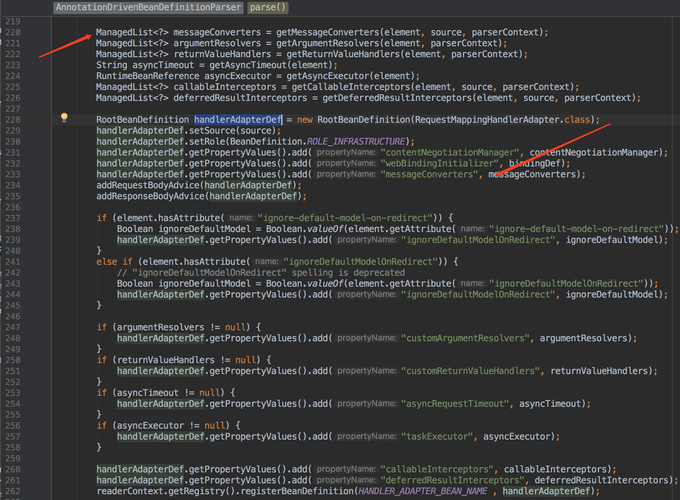Click getDeferredResultInterceptors method call
The width and height of the screenshot is (680, 500).
(x=397, y=98)
